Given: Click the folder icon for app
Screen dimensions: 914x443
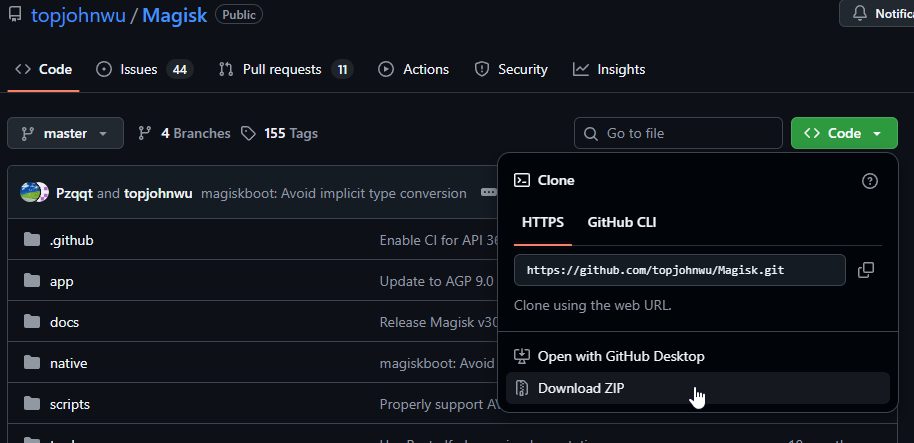Looking at the screenshot, I should coord(31,281).
